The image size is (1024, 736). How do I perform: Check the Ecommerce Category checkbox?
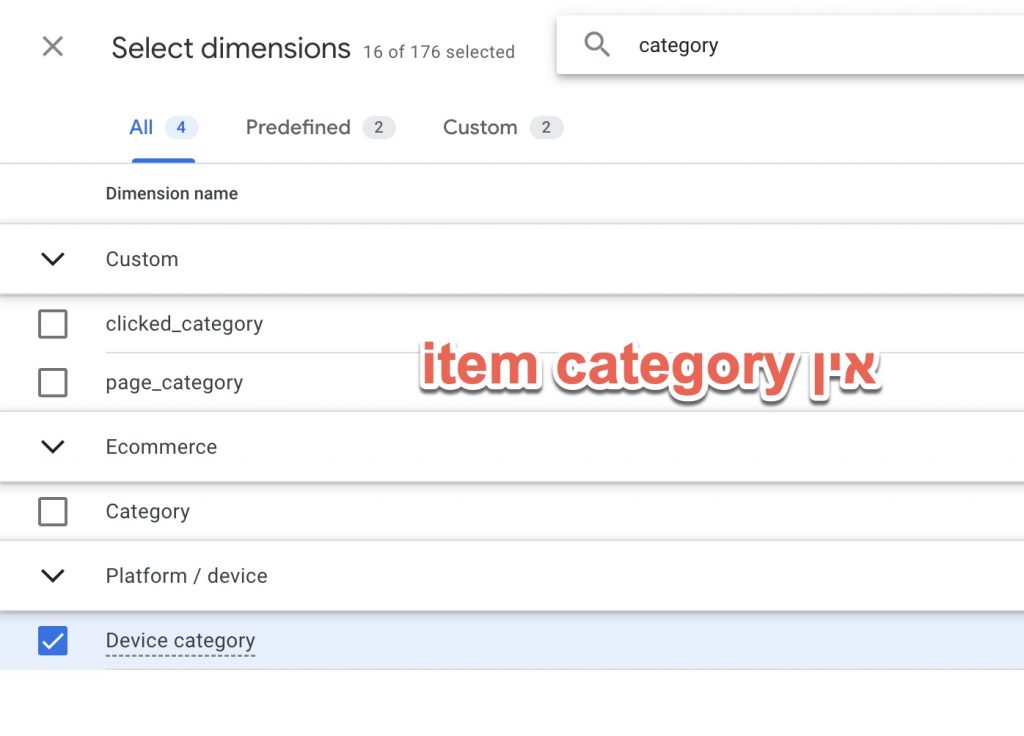click(x=53, y=511)
